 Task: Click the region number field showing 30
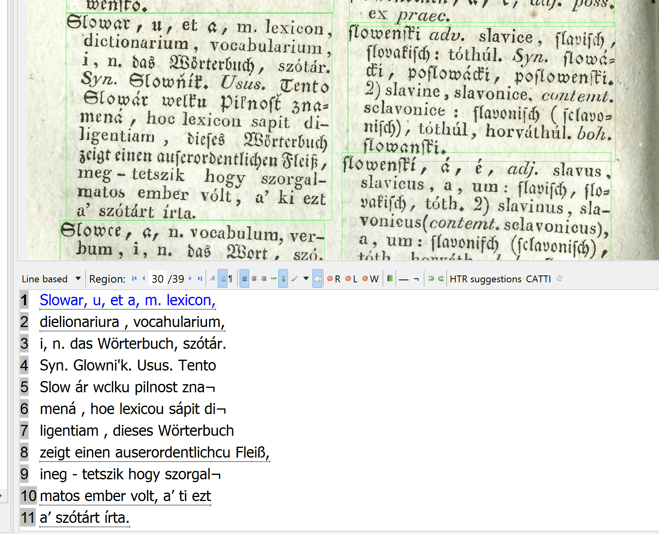click(157, 279)
